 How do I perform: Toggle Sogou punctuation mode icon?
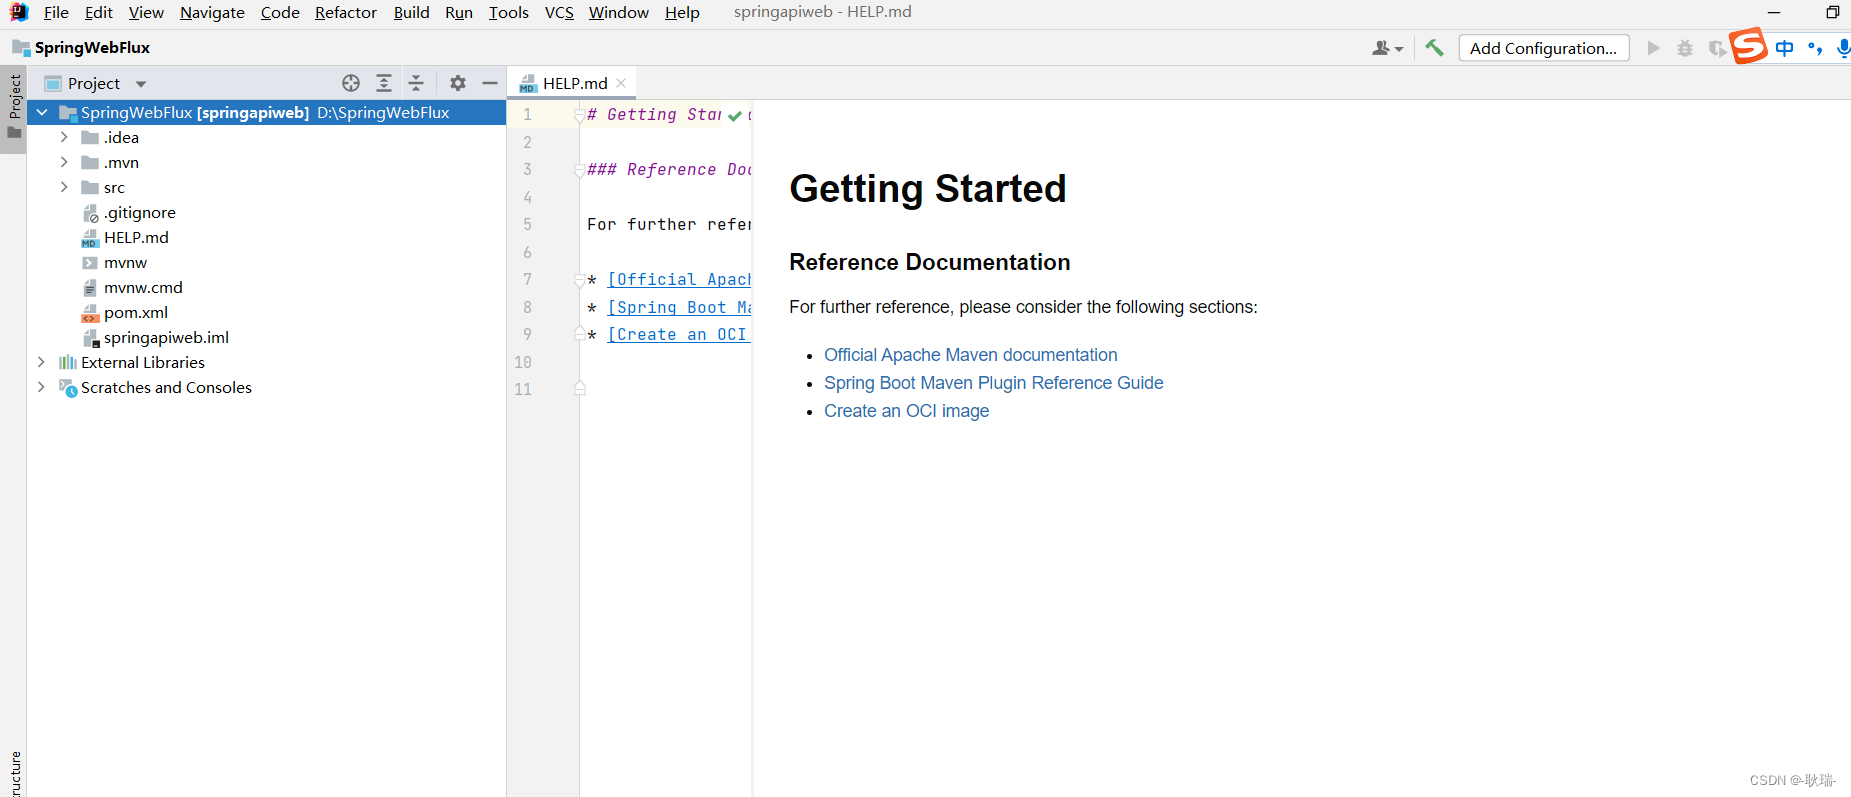[x=1815, y=48]
